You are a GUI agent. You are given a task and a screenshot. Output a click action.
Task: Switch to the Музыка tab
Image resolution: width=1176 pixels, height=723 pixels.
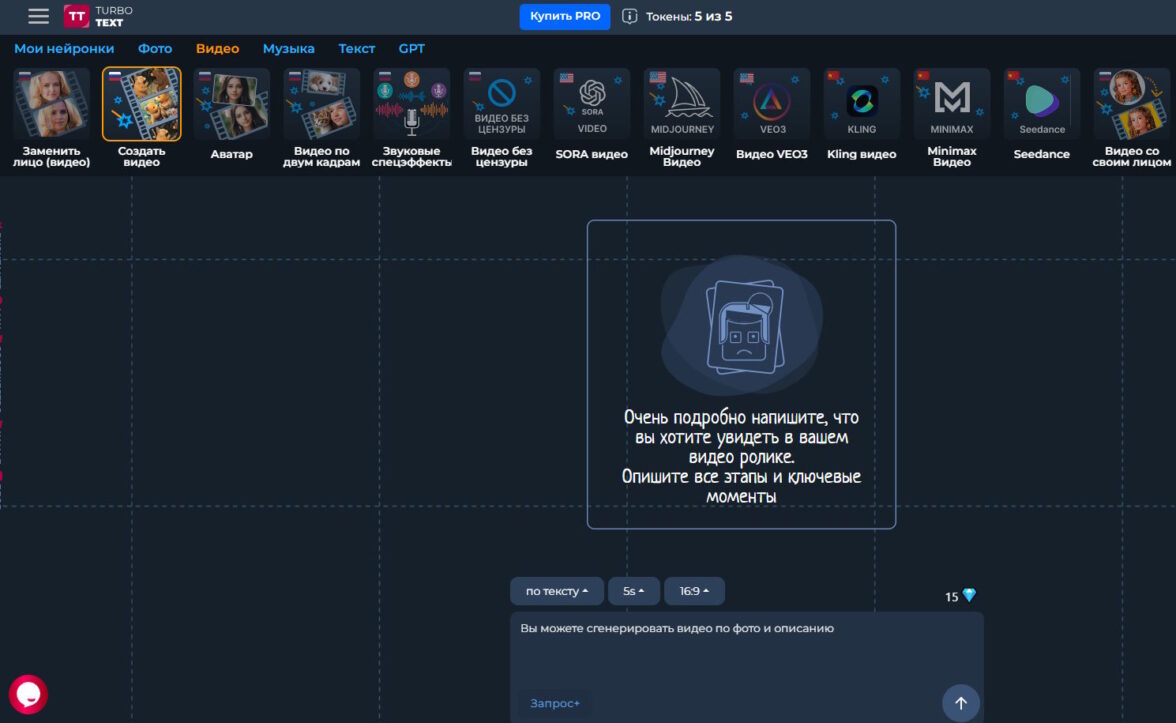tap(288, 48)
